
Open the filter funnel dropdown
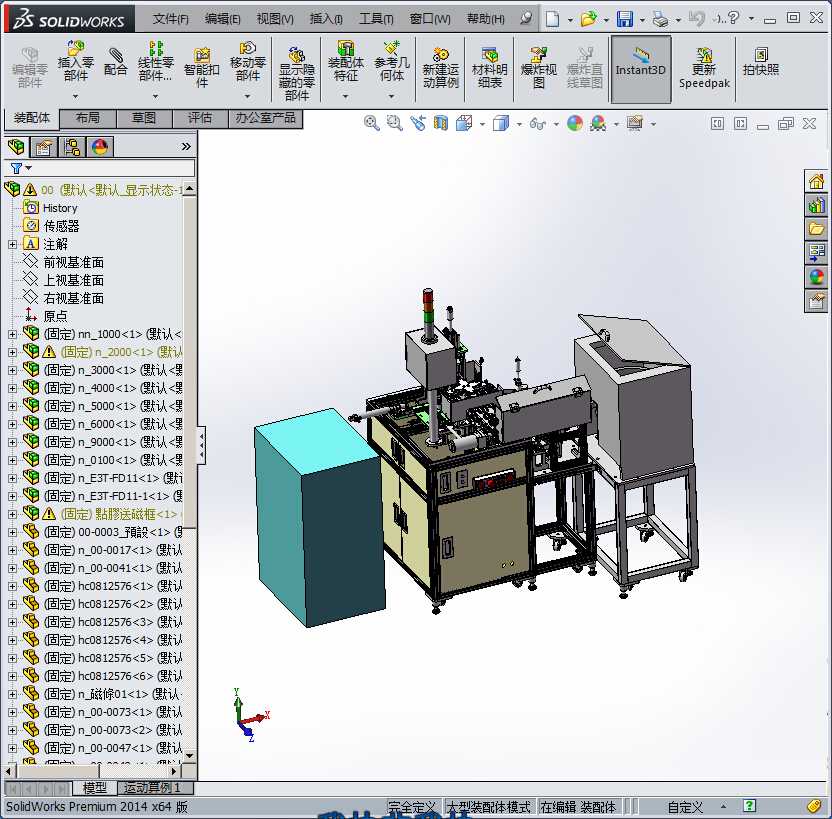(x=21, y=168)
